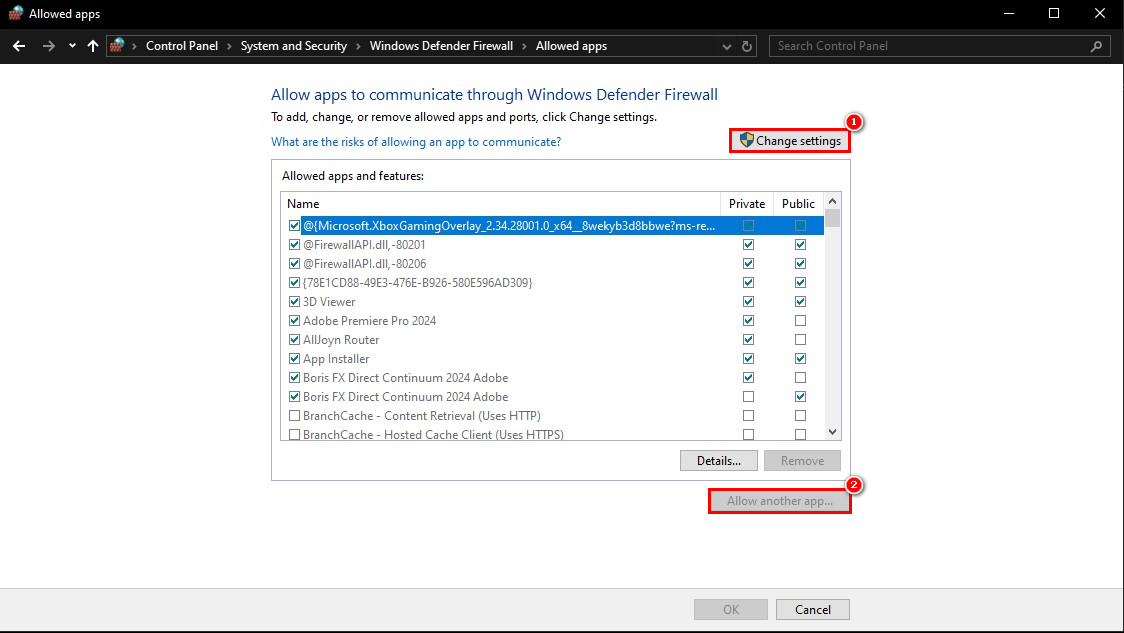Toggle the XboxGamingOverlay row name checkbox

294,226
